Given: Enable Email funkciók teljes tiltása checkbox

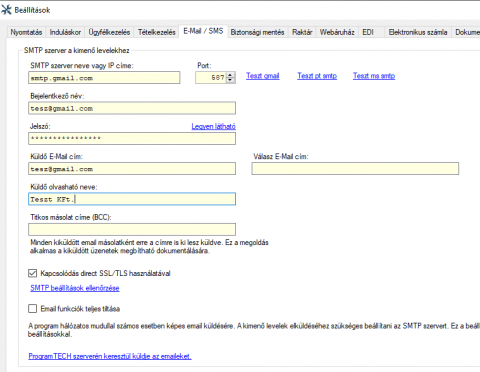Looking at the screenshot, I should pos(33,309).
